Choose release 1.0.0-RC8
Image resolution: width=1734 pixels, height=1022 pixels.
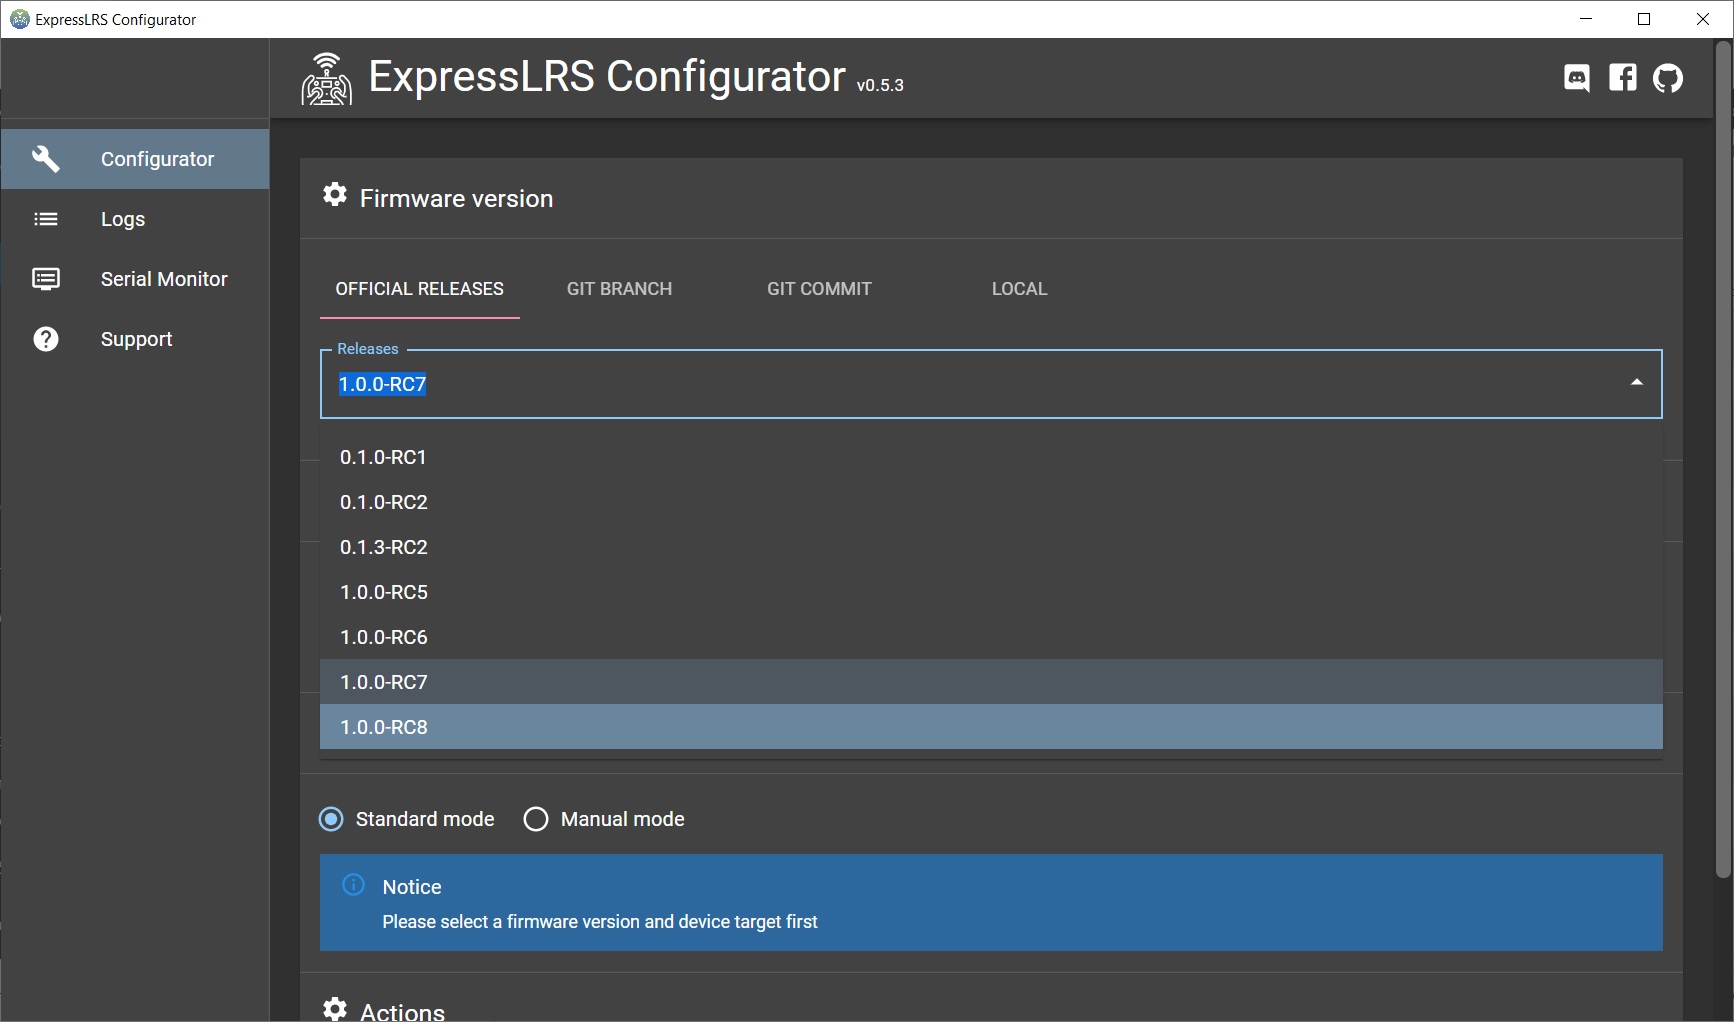[x=991, y=727]
